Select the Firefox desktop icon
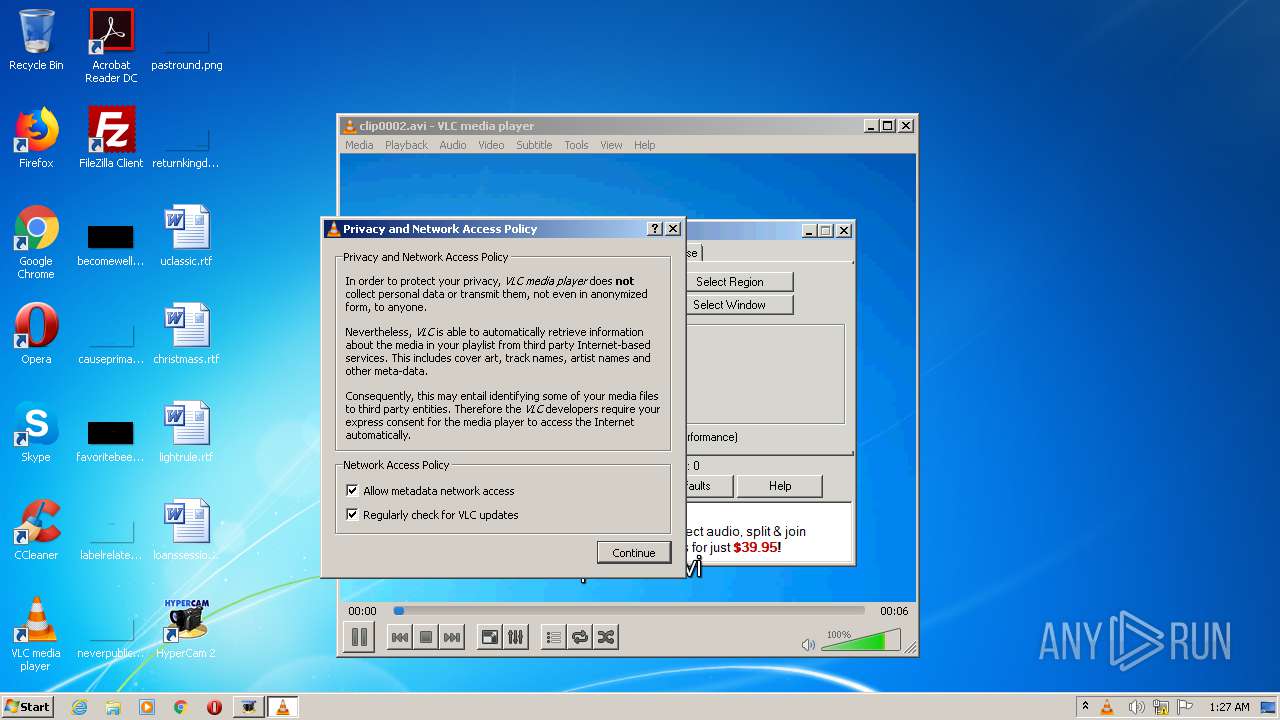 (x=36, y=138)
